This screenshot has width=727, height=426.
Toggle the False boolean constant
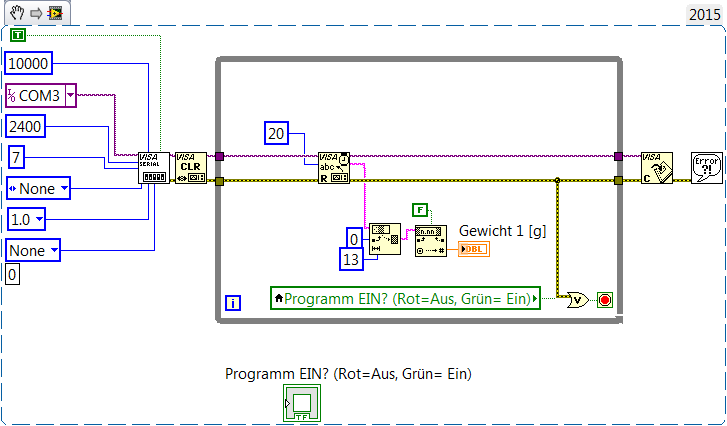coord(420,210)
